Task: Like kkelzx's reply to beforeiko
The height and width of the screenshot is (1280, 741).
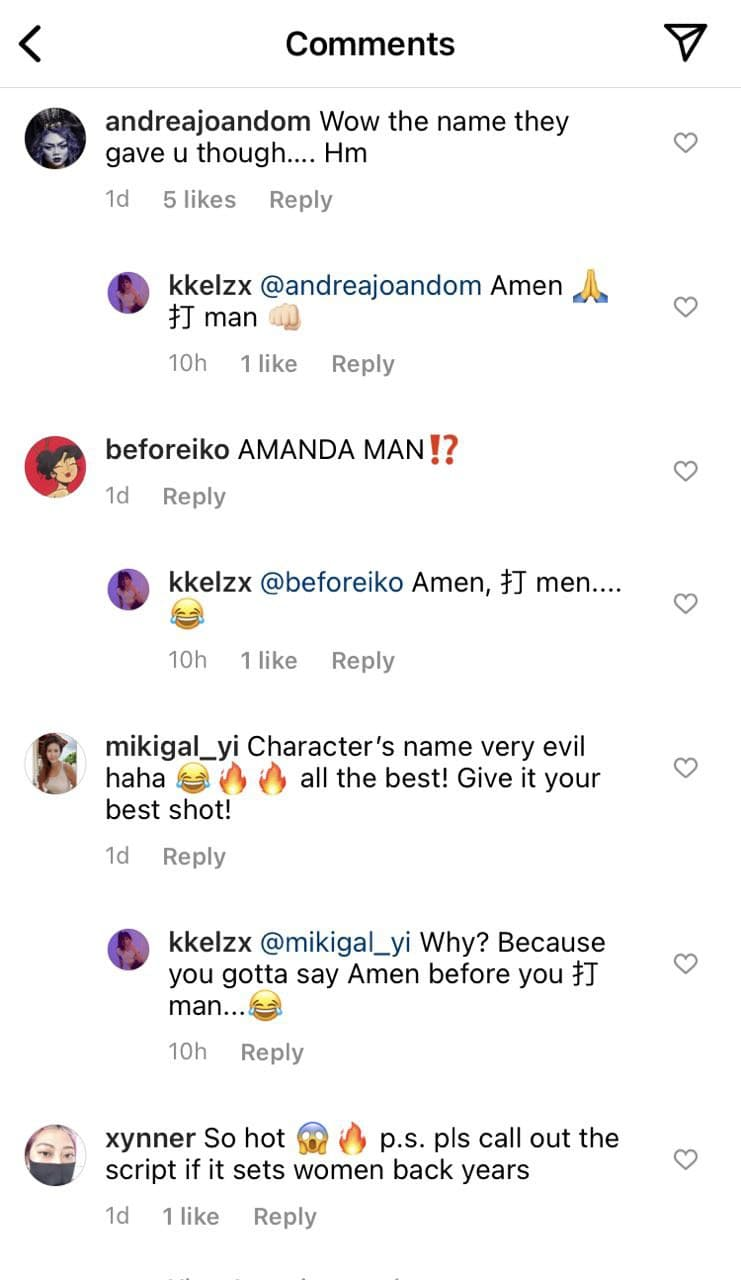Action: click(x=685, y=604)
